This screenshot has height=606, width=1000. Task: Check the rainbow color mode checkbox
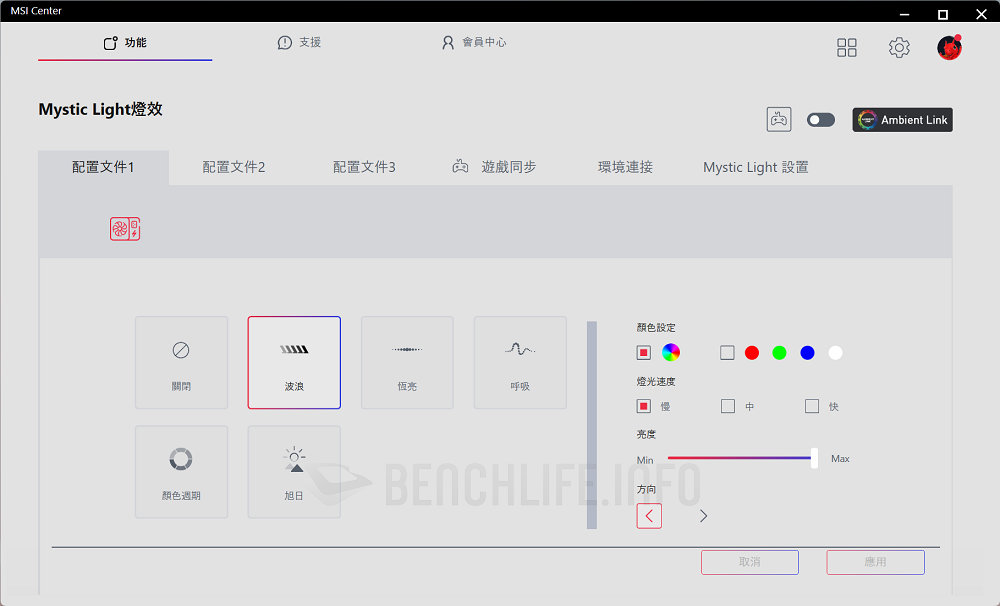point(643,352)
